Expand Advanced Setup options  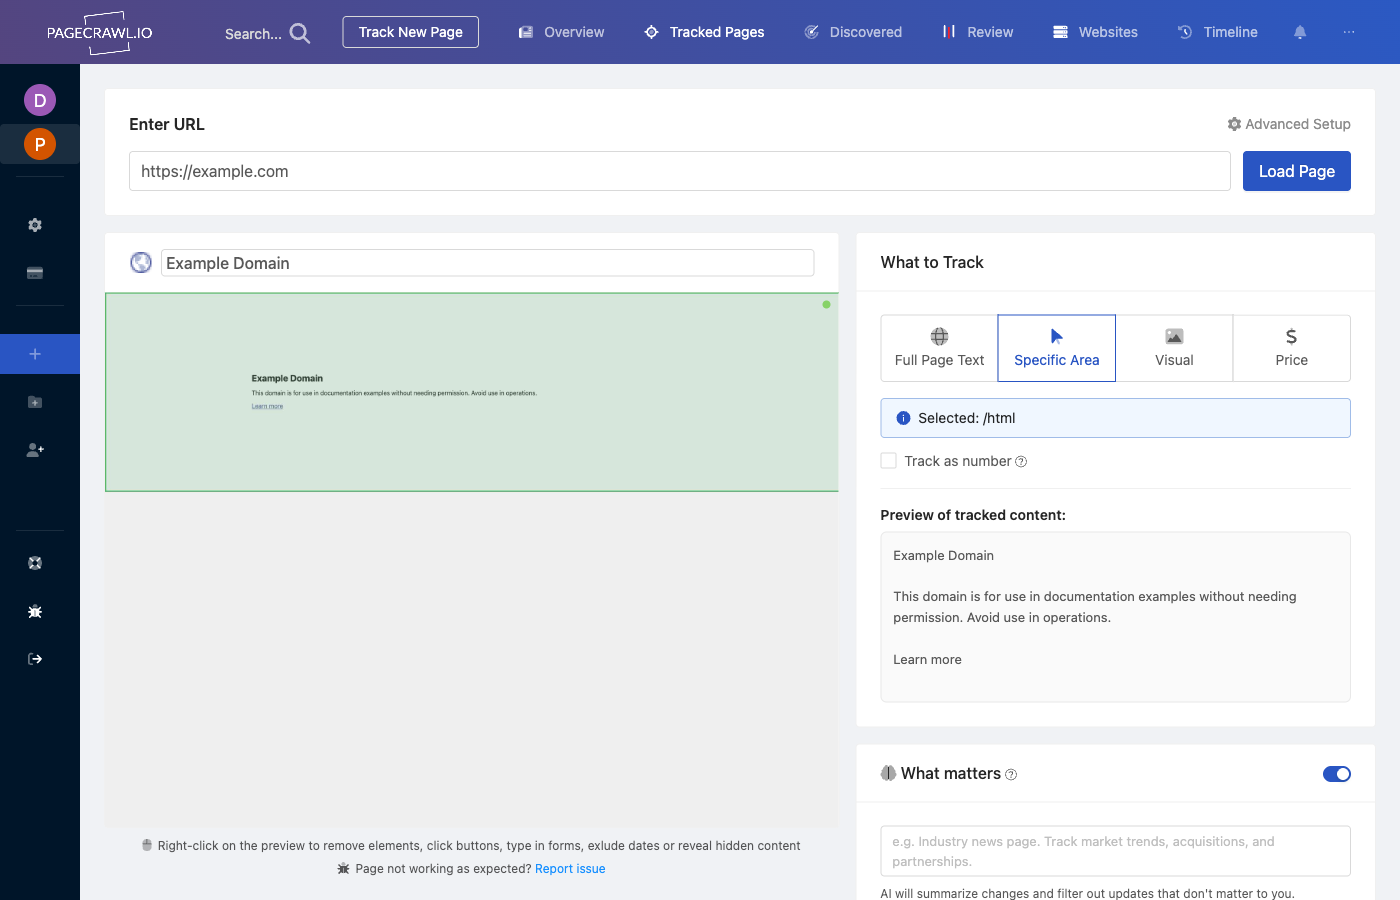1288,124
